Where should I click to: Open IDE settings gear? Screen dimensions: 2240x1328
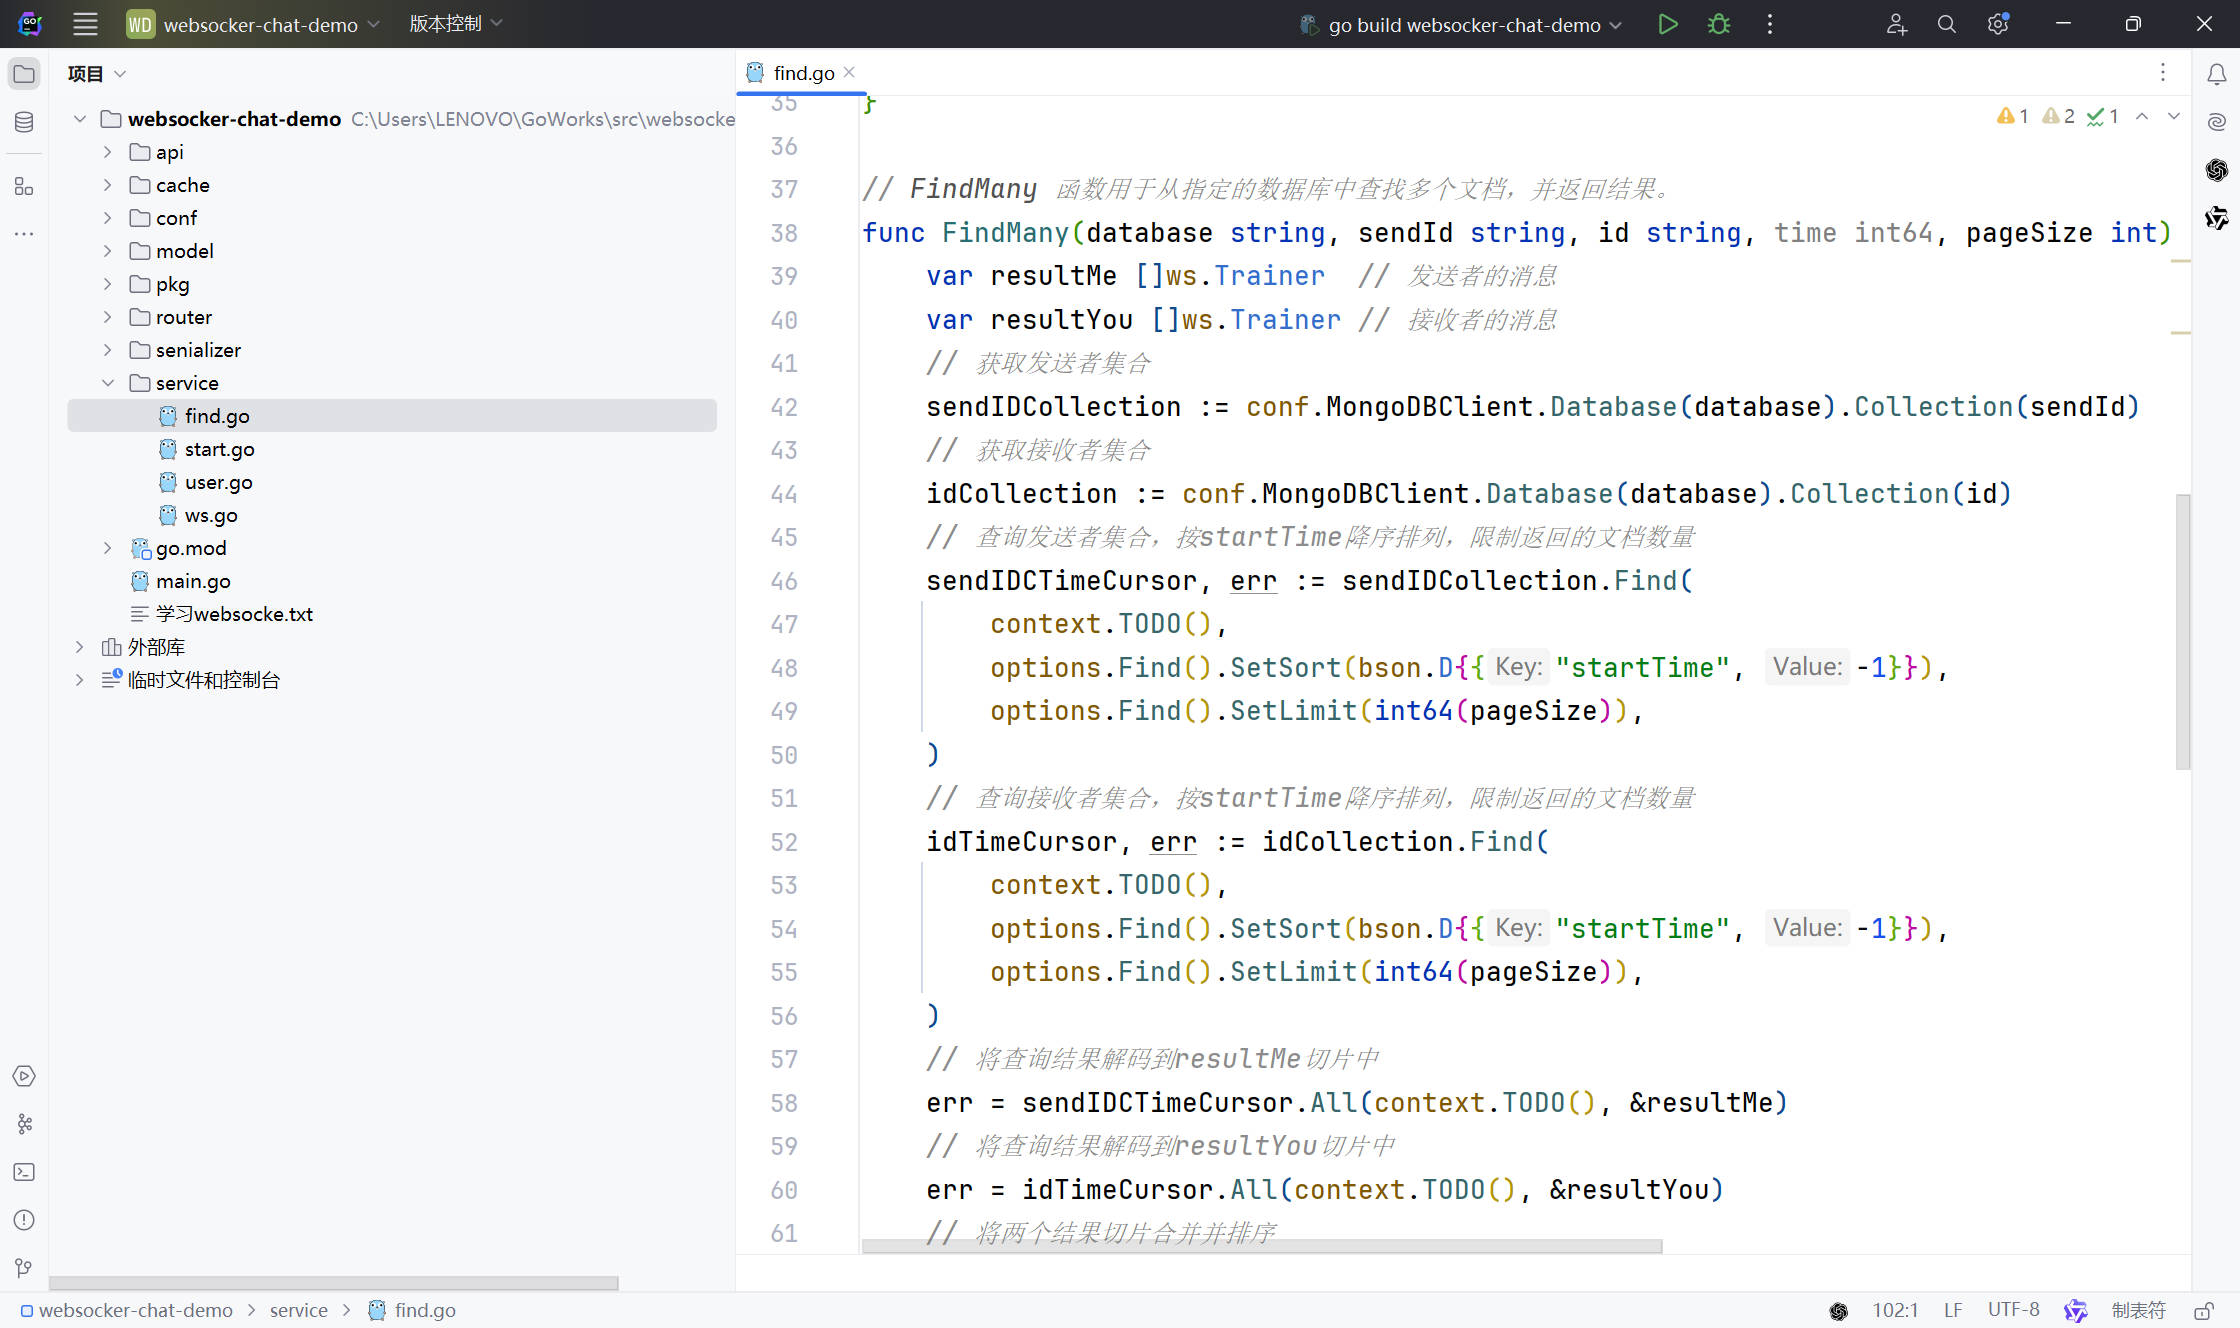tap(1998, 24)
